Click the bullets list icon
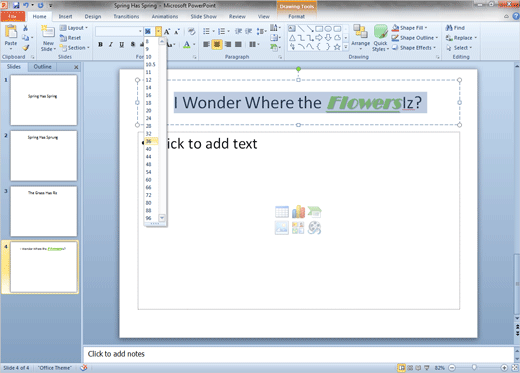This screenshot has width=520, height=373. pyautogui.click(x=206, y=31)
